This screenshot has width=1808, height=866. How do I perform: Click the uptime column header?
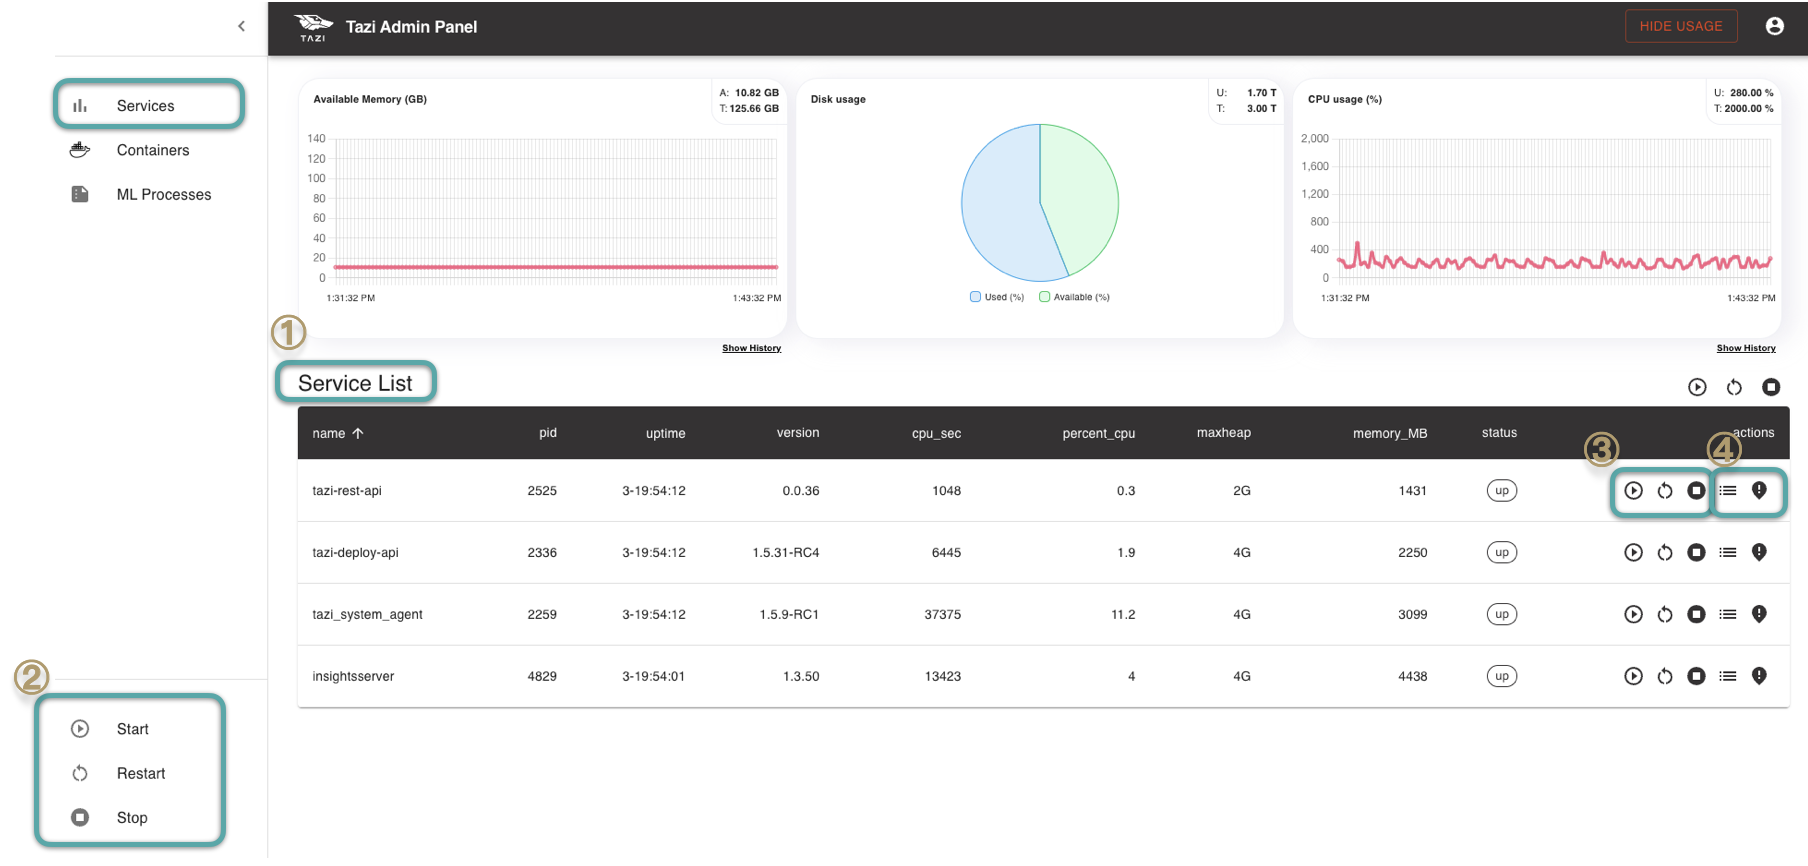(665, 433)
